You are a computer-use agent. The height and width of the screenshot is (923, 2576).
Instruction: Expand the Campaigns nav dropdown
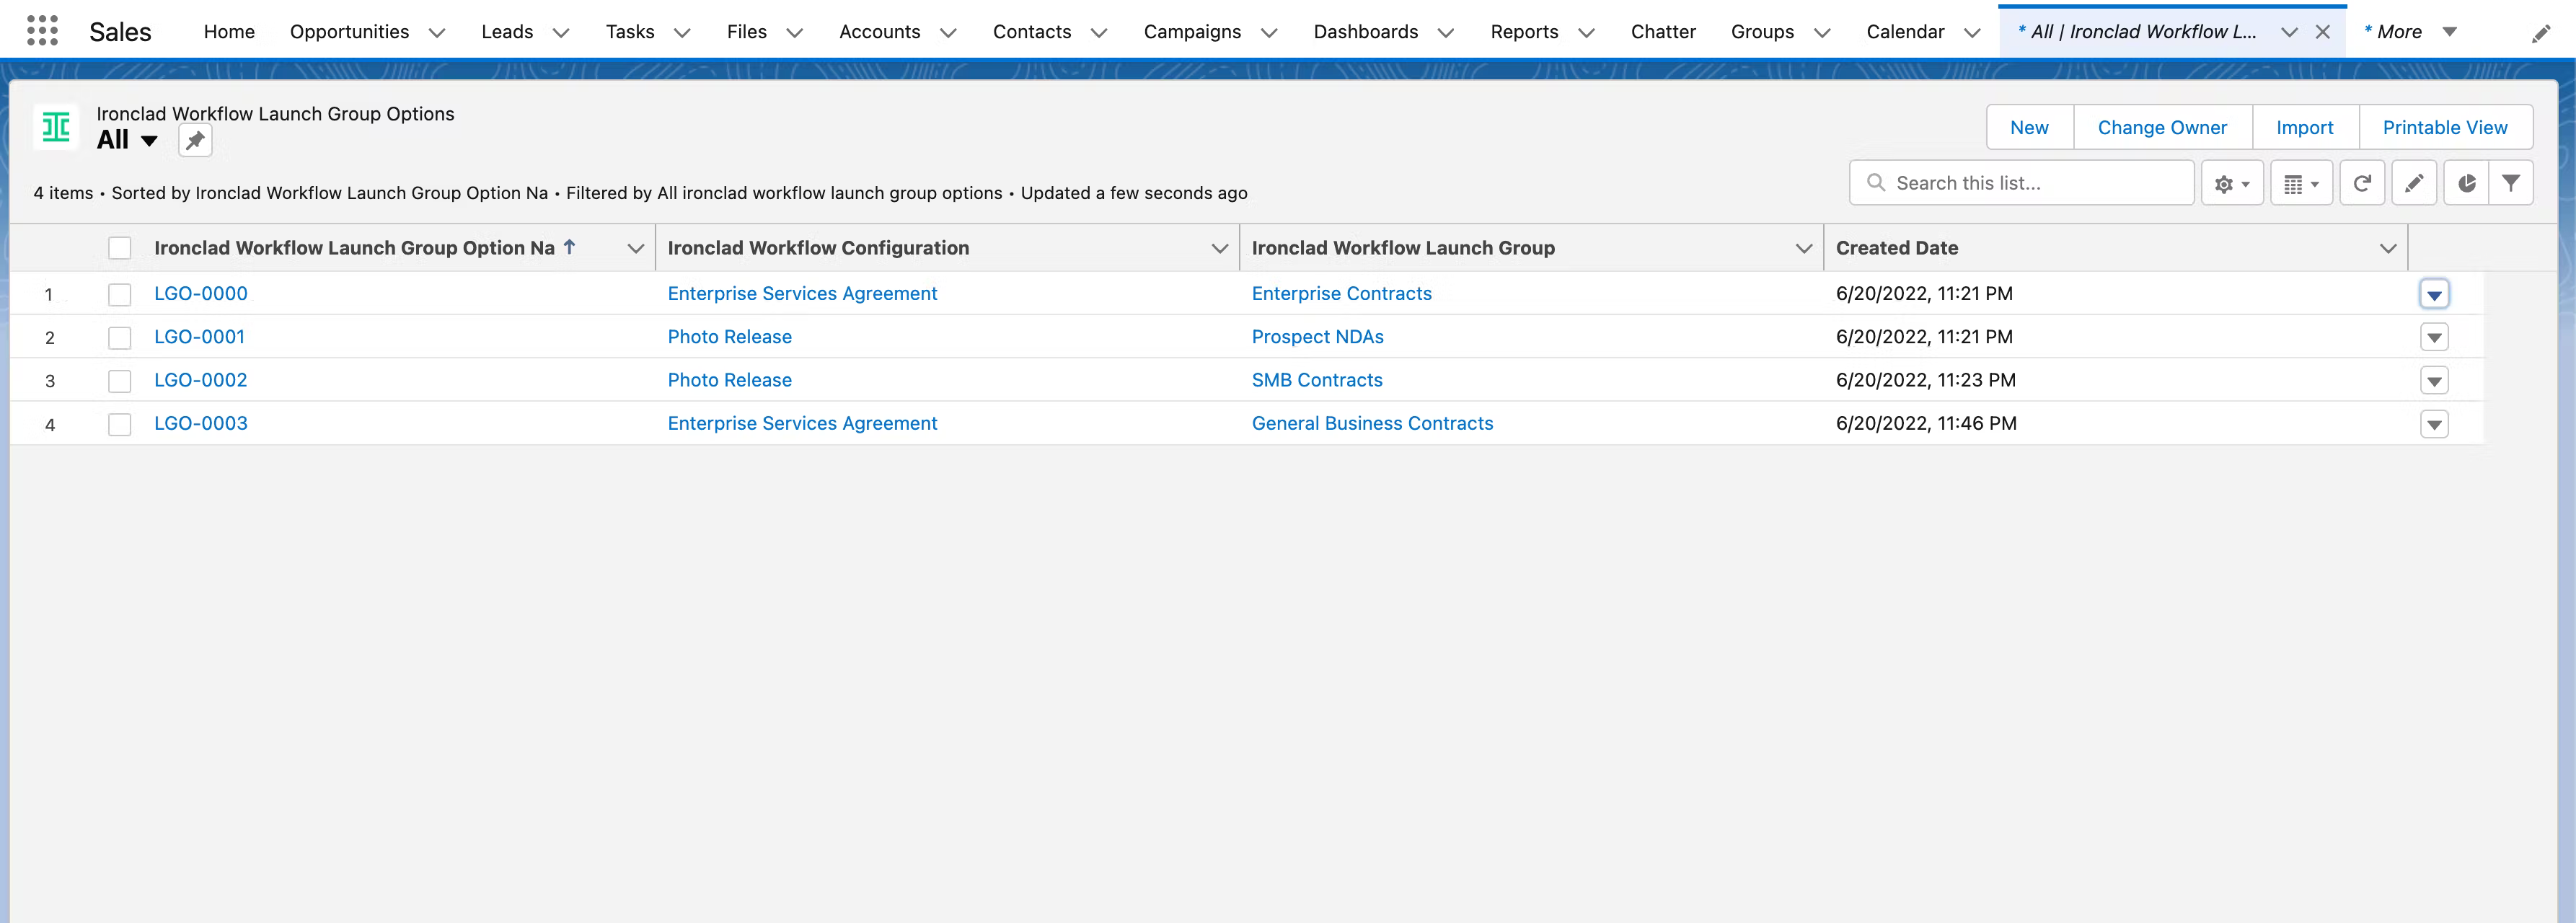click(1269, 32)
